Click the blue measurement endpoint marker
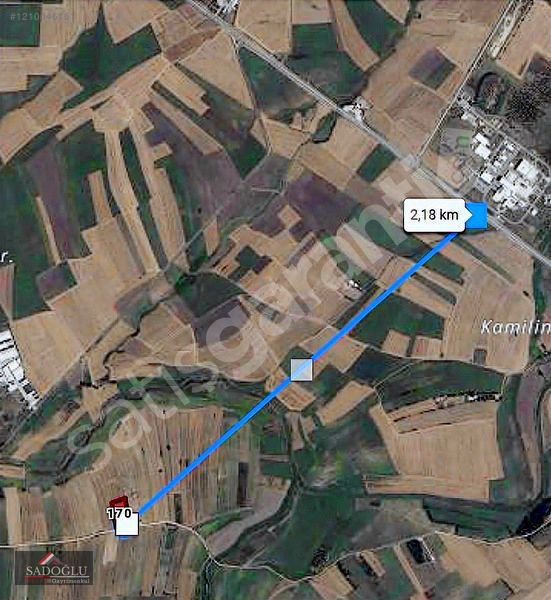 [x=476, y=215]
